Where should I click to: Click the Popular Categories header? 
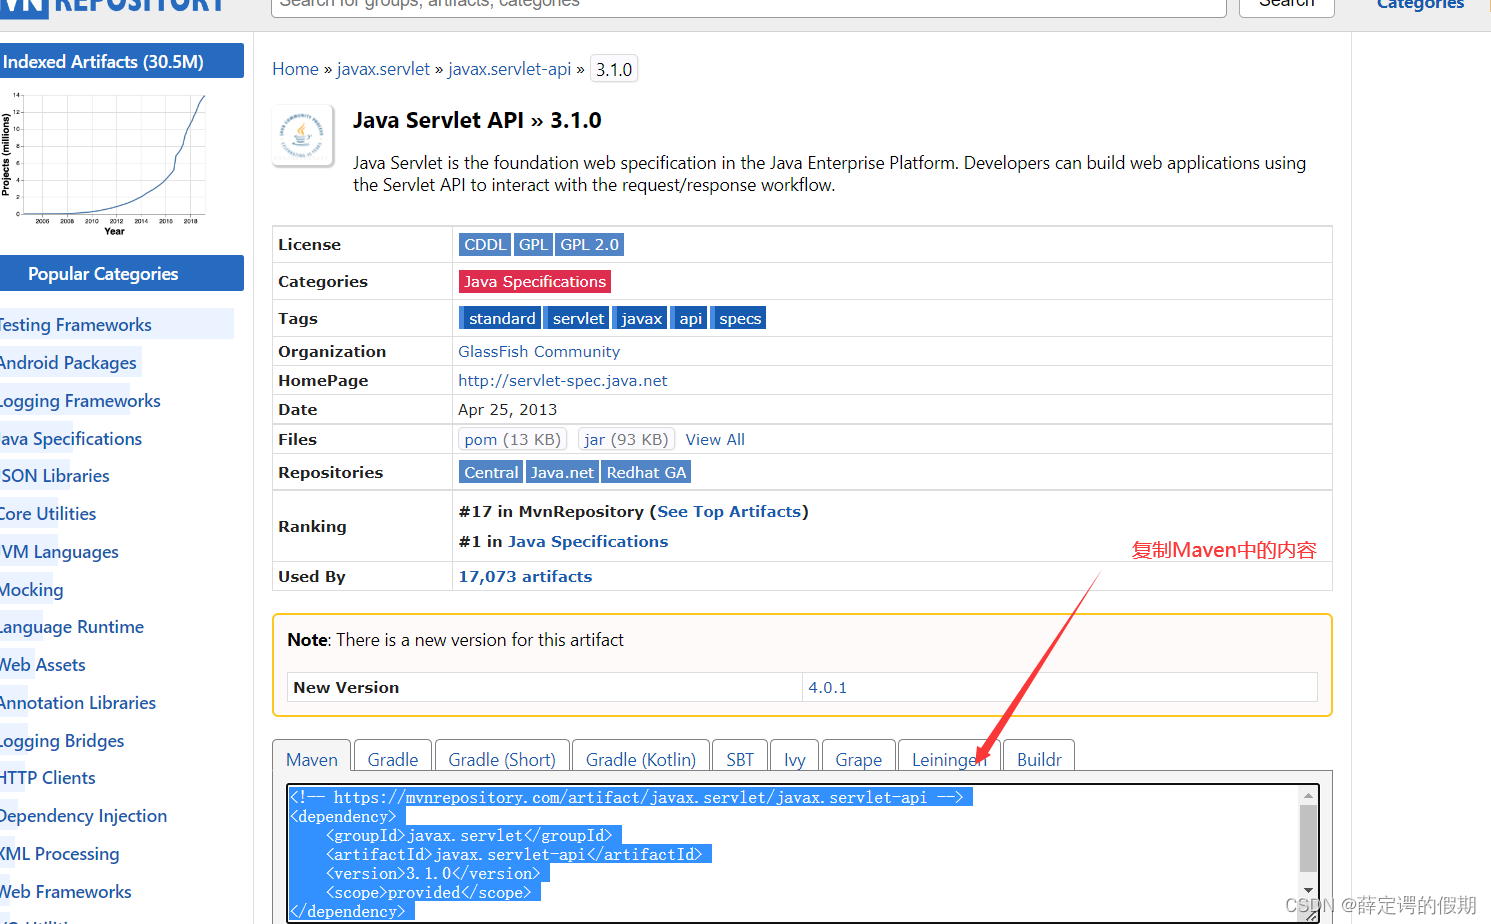(121, 273)
